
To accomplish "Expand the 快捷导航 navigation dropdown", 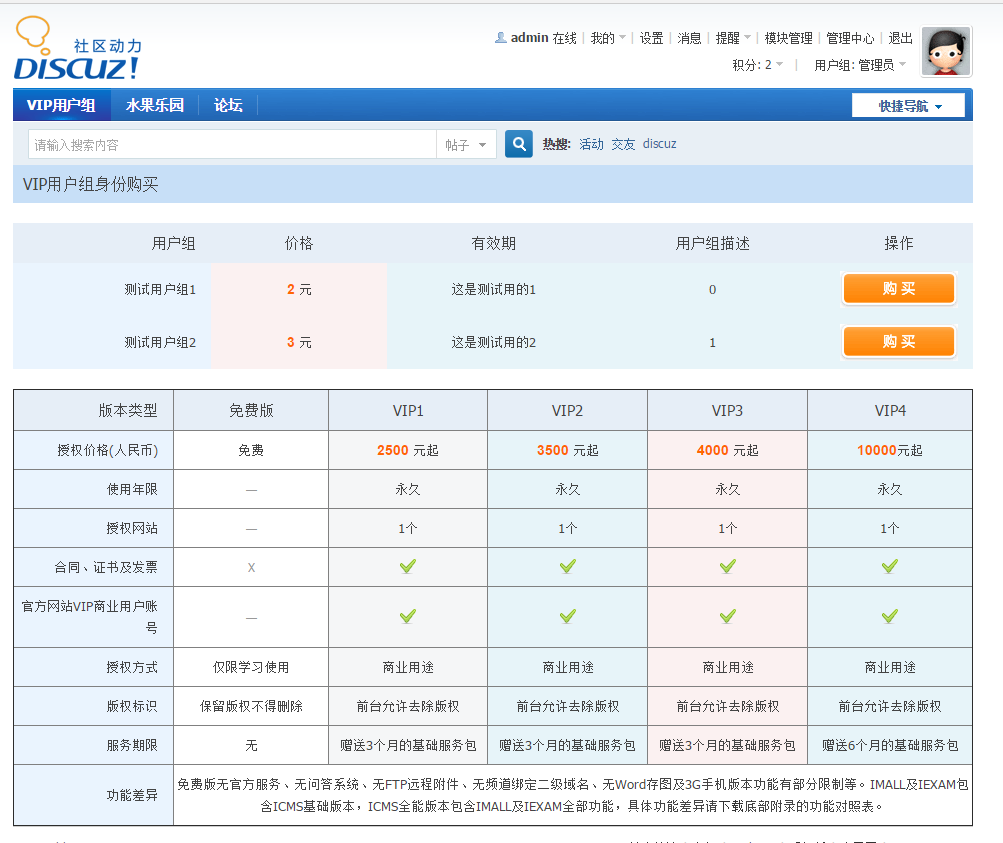I will pyautogui.click(x=908, y=104).
